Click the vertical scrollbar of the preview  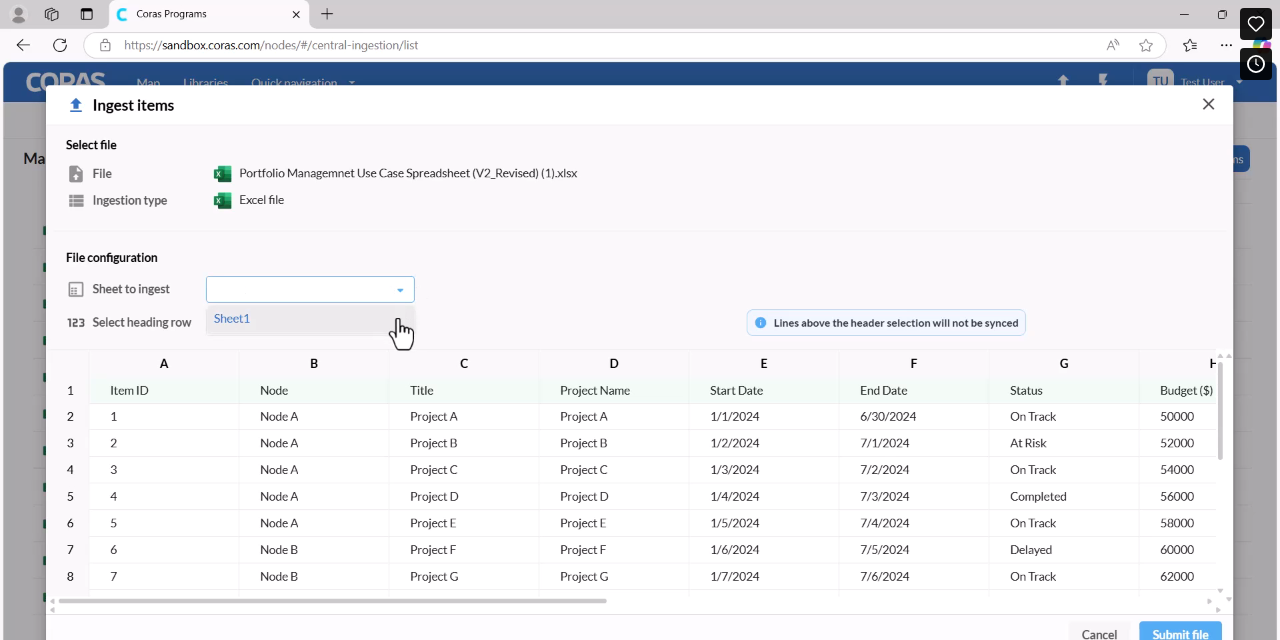point(1220,410)
